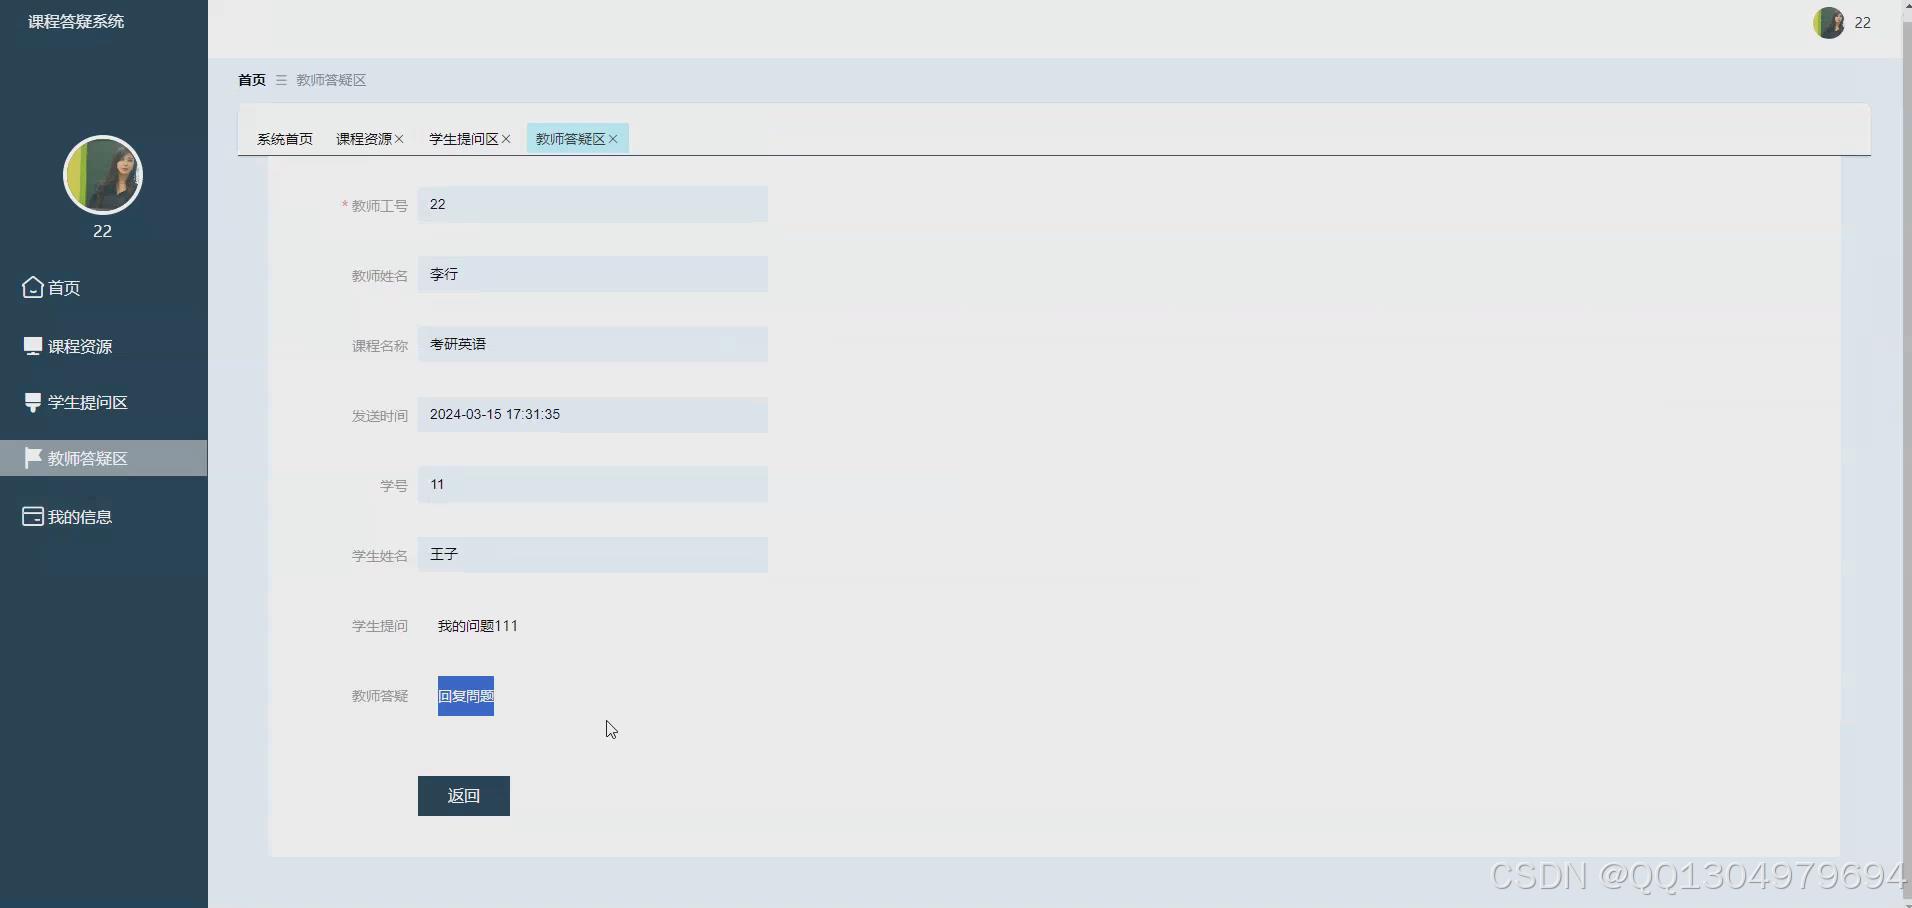This screenshot has width=1912, height=908.
Task: Click the 返回 button
Action: pos(464,796)
